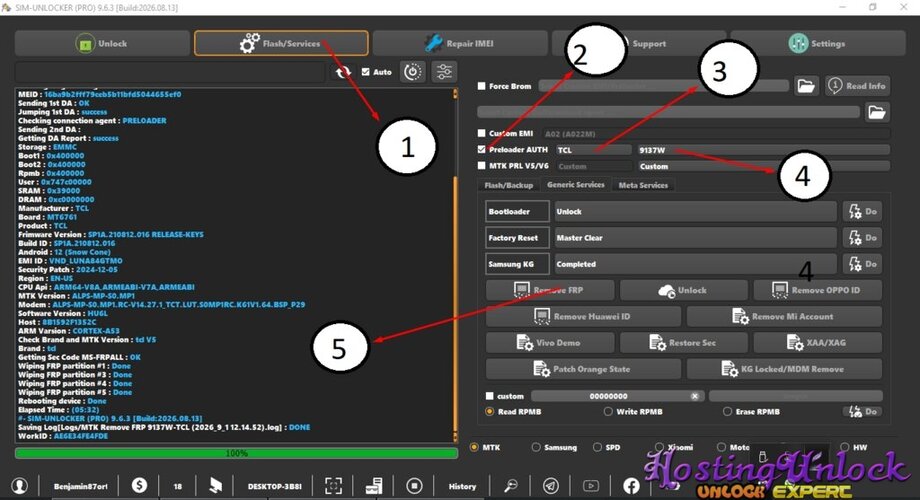Open the folder icon on the second path row

(x=877, y=112)
